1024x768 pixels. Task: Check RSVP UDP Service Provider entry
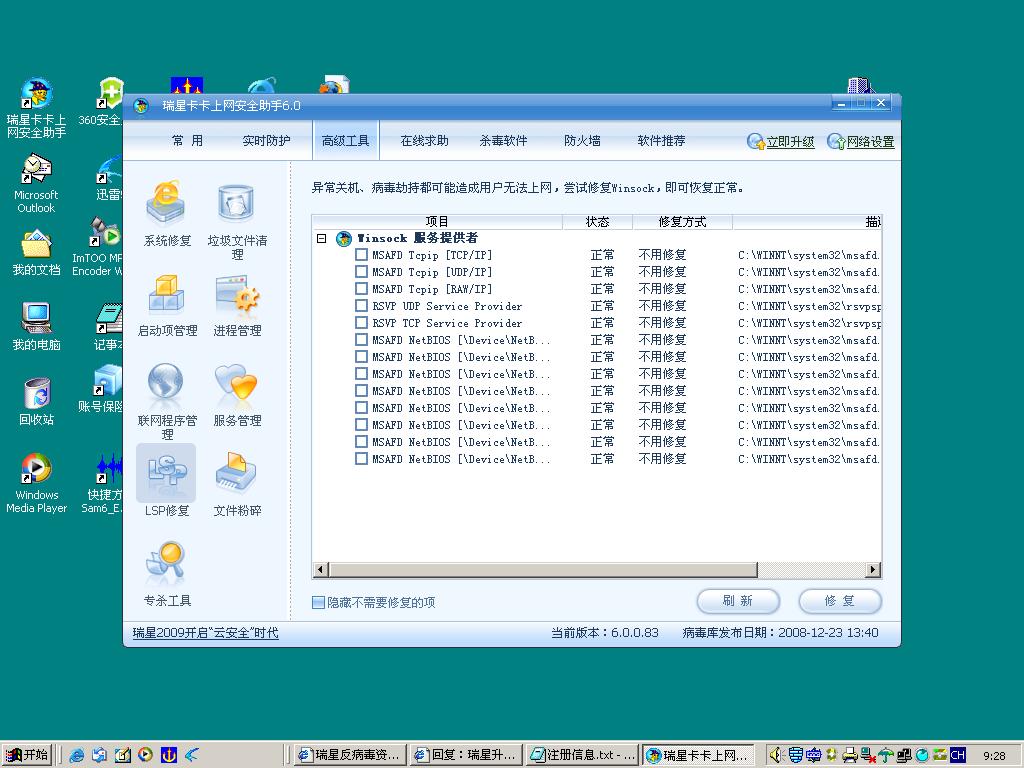point(361,306)
